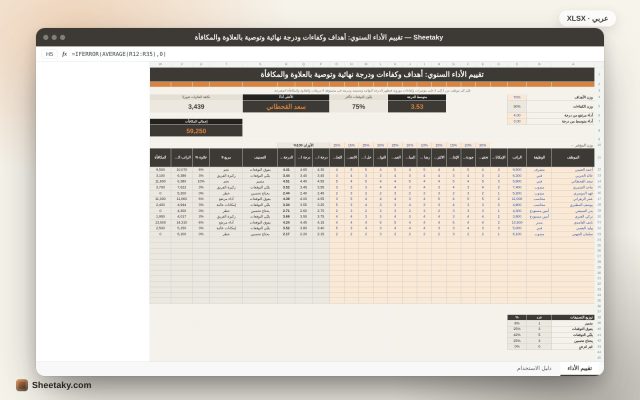640x400 pixels.
Task: Click the المكافأة column header
Action: click(x=160, y=157)
